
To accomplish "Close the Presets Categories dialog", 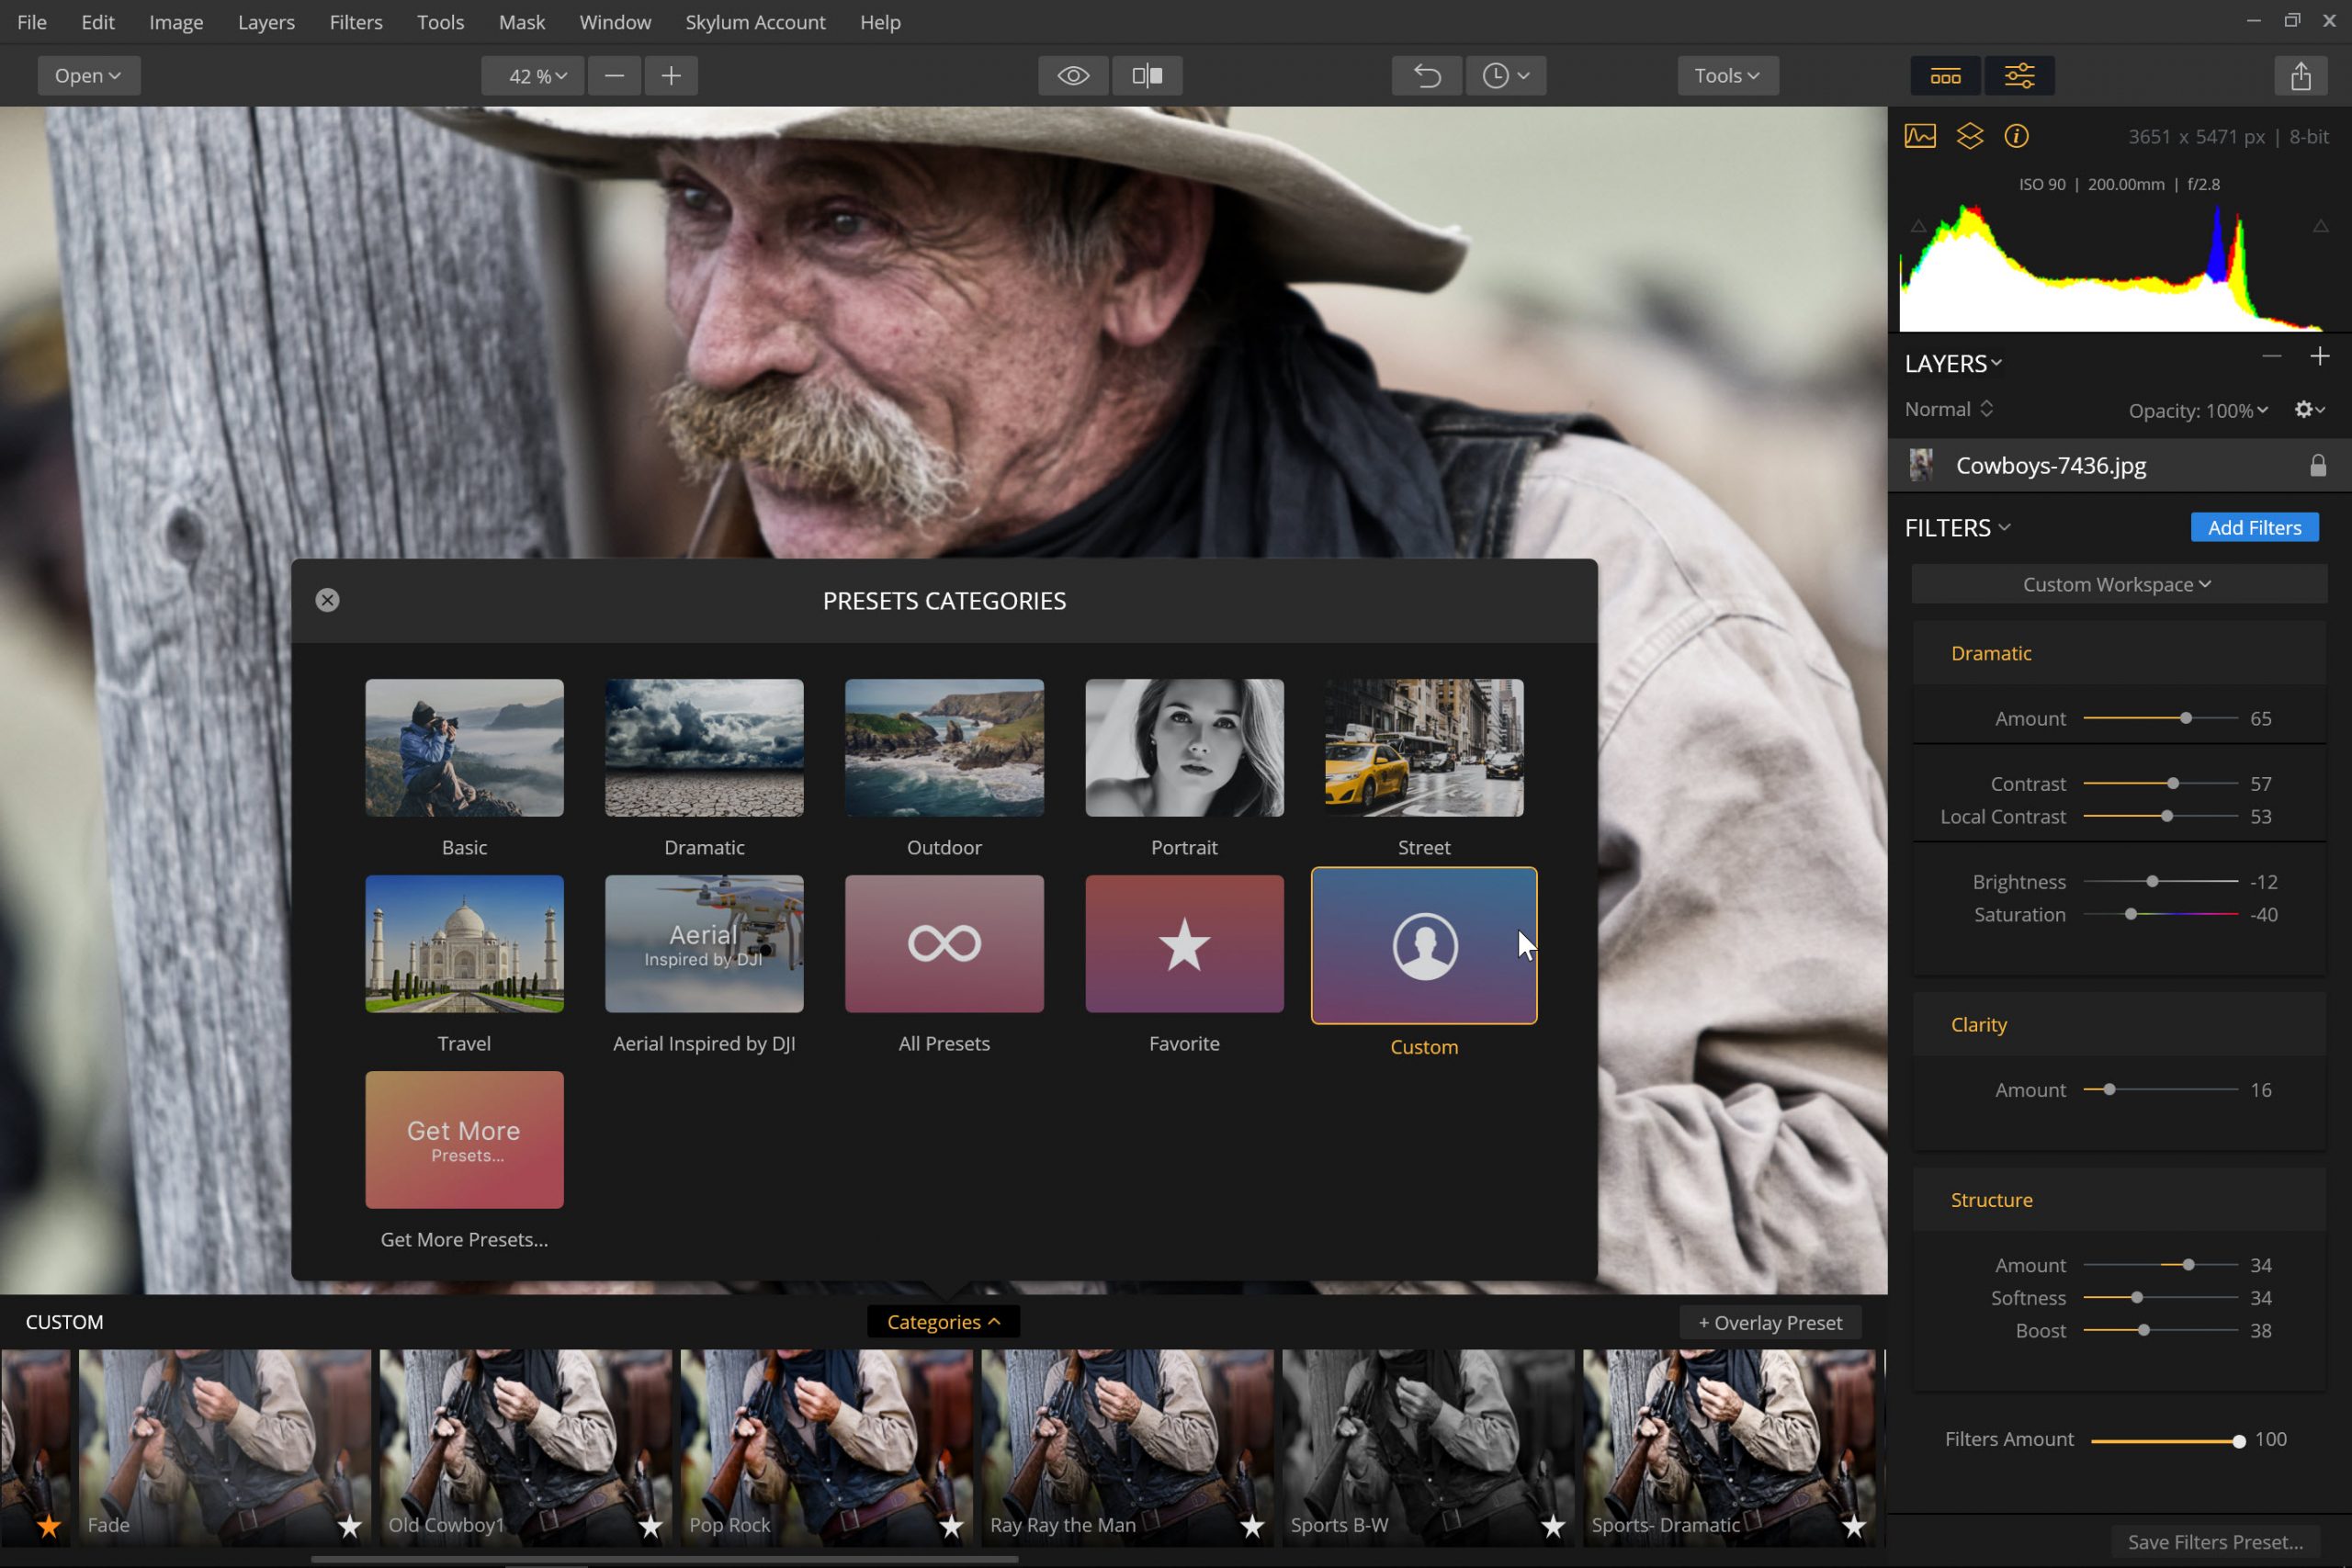I will point(327,600).
